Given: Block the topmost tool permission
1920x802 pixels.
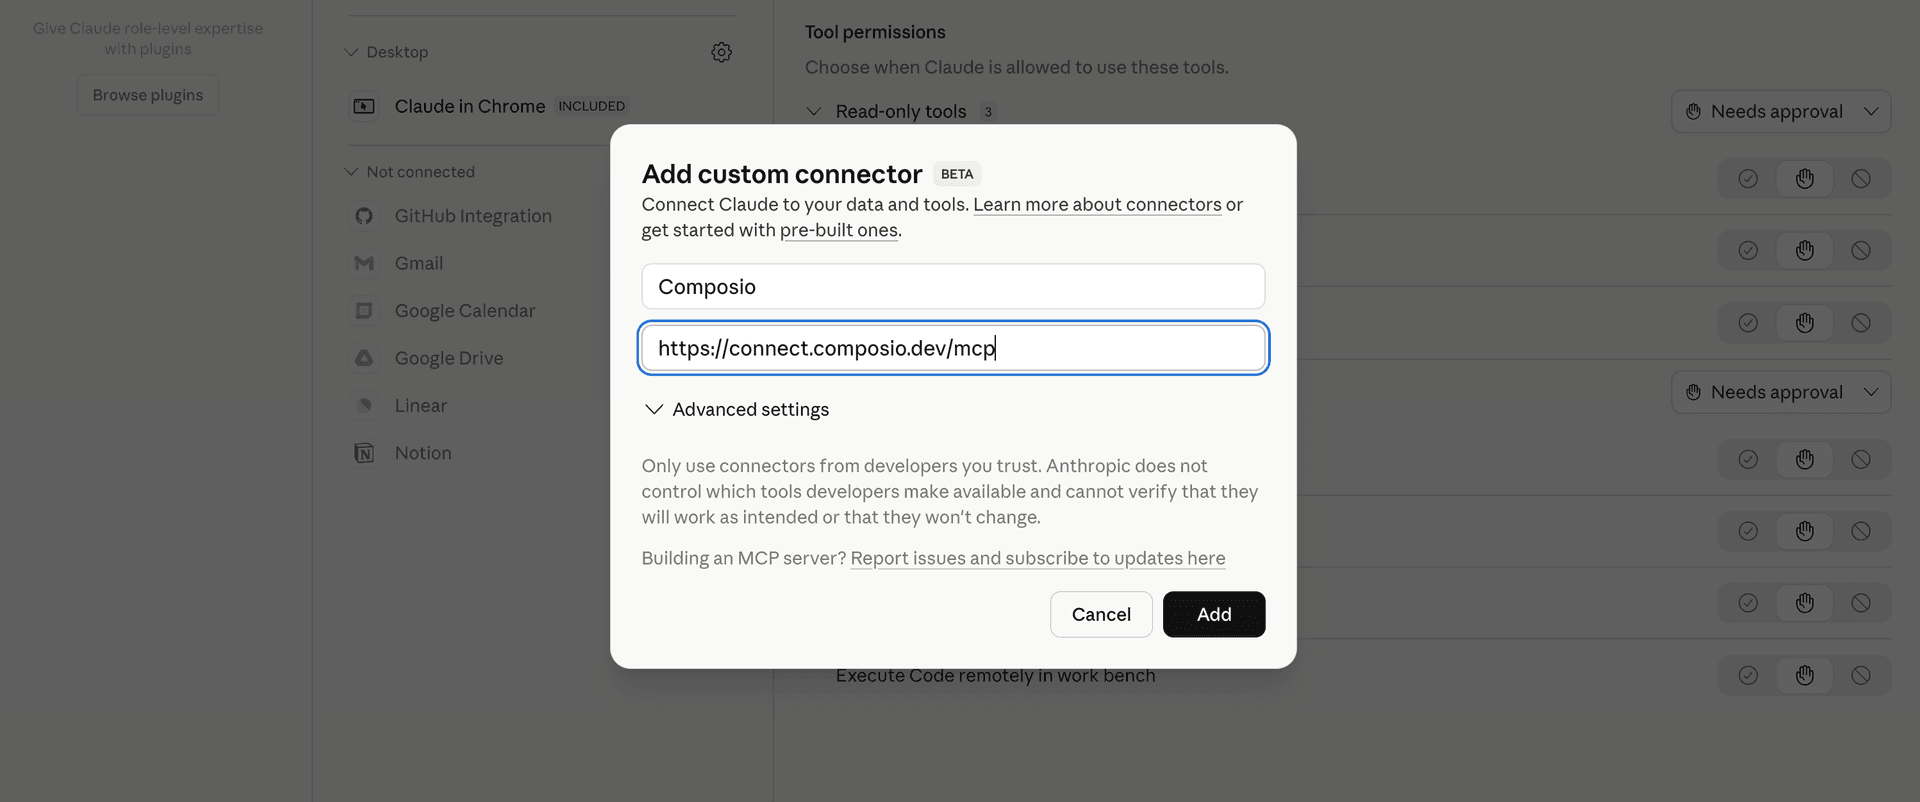Looking at the screenshot, I should (1861, 178).
